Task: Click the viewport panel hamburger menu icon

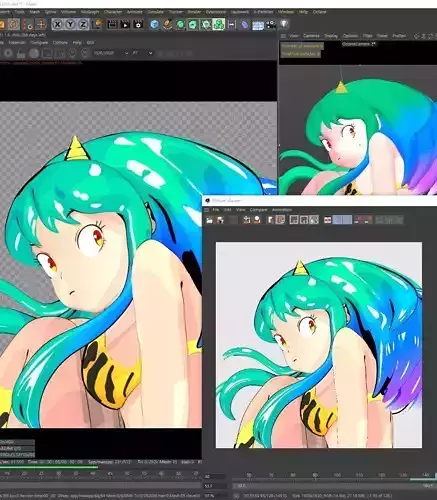Action: (283, 36)
